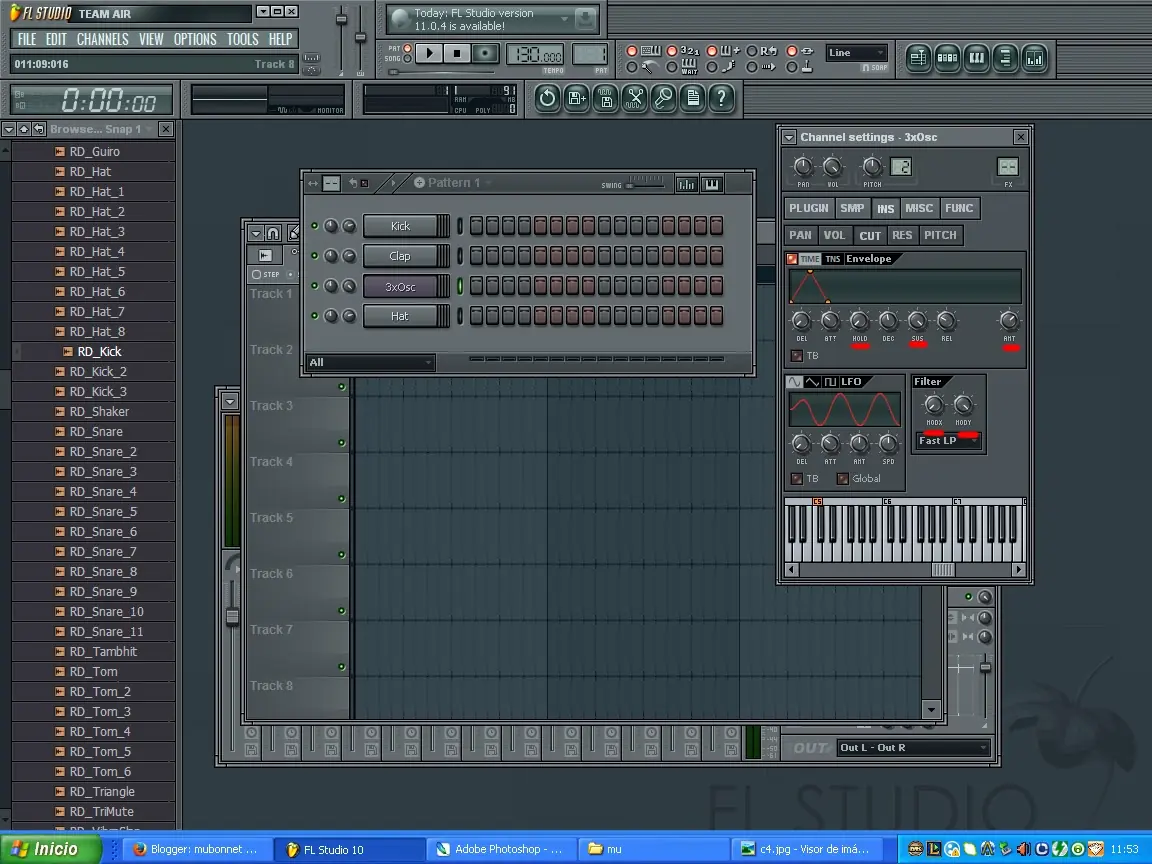Click the export wave file icon
The height and width of the screenshot is (864, 1152).
(x=605, y=98)
